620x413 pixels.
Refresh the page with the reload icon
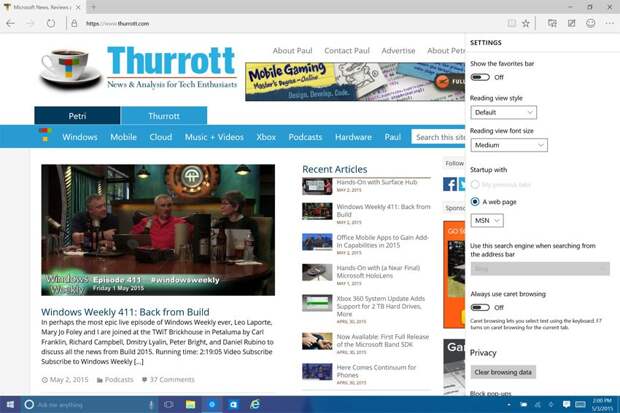pyautogui.click(x=51, y=23)
